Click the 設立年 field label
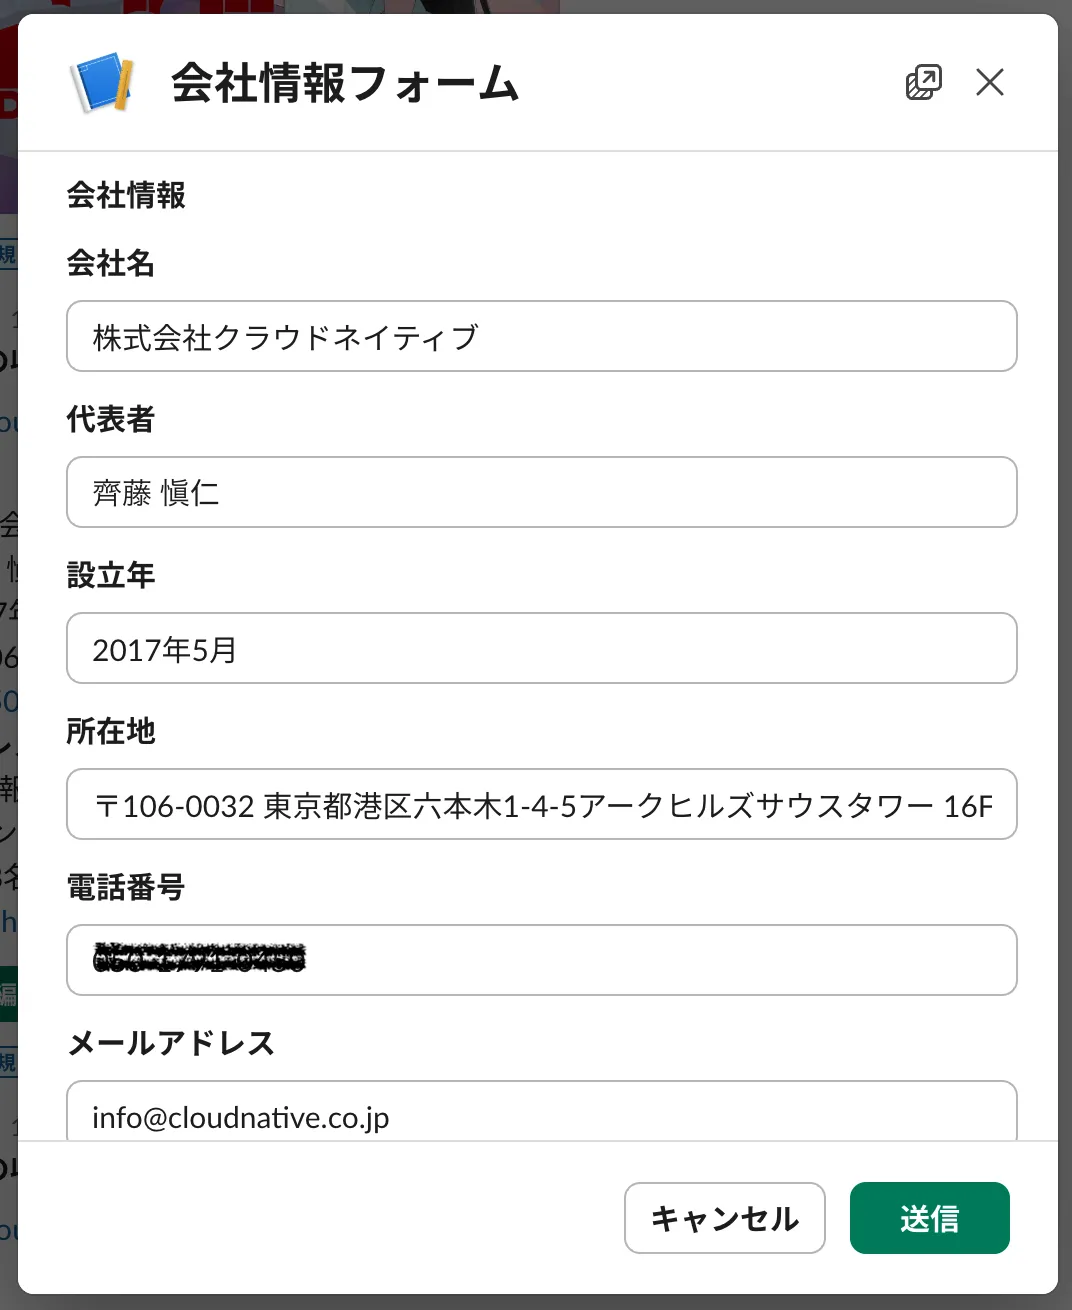The height and width of the screenshot is (1310, 1072). point(111,576)
